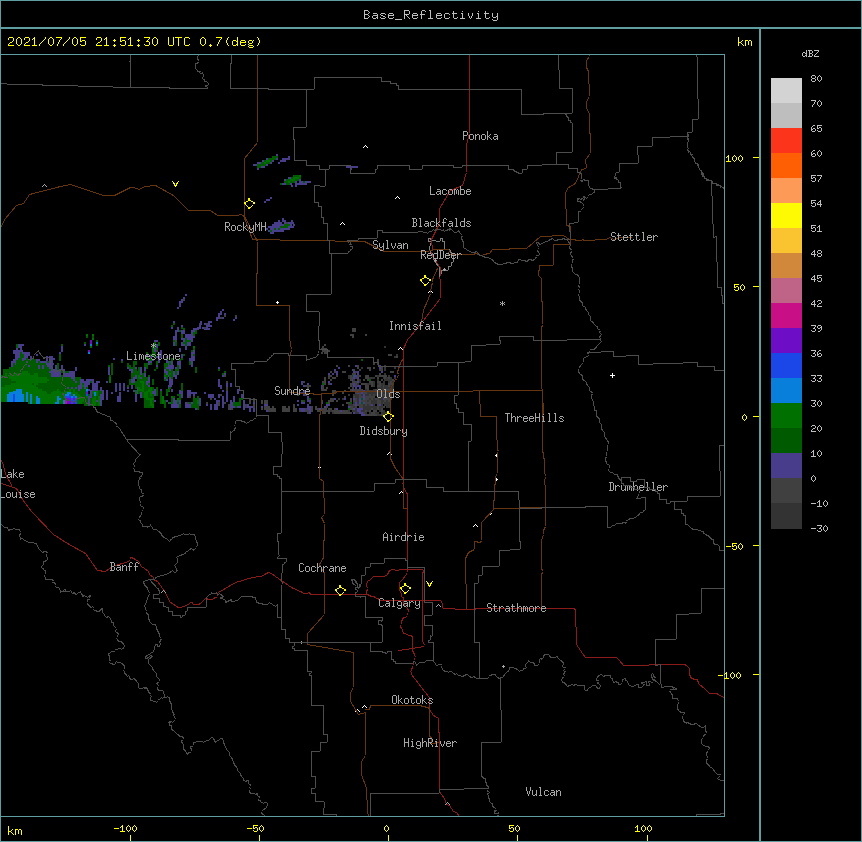Pick the red 65-60 dBZ legend swatch
Viewport: 862px width, 842px height.
pyautogui.click(x=786, y=140)
